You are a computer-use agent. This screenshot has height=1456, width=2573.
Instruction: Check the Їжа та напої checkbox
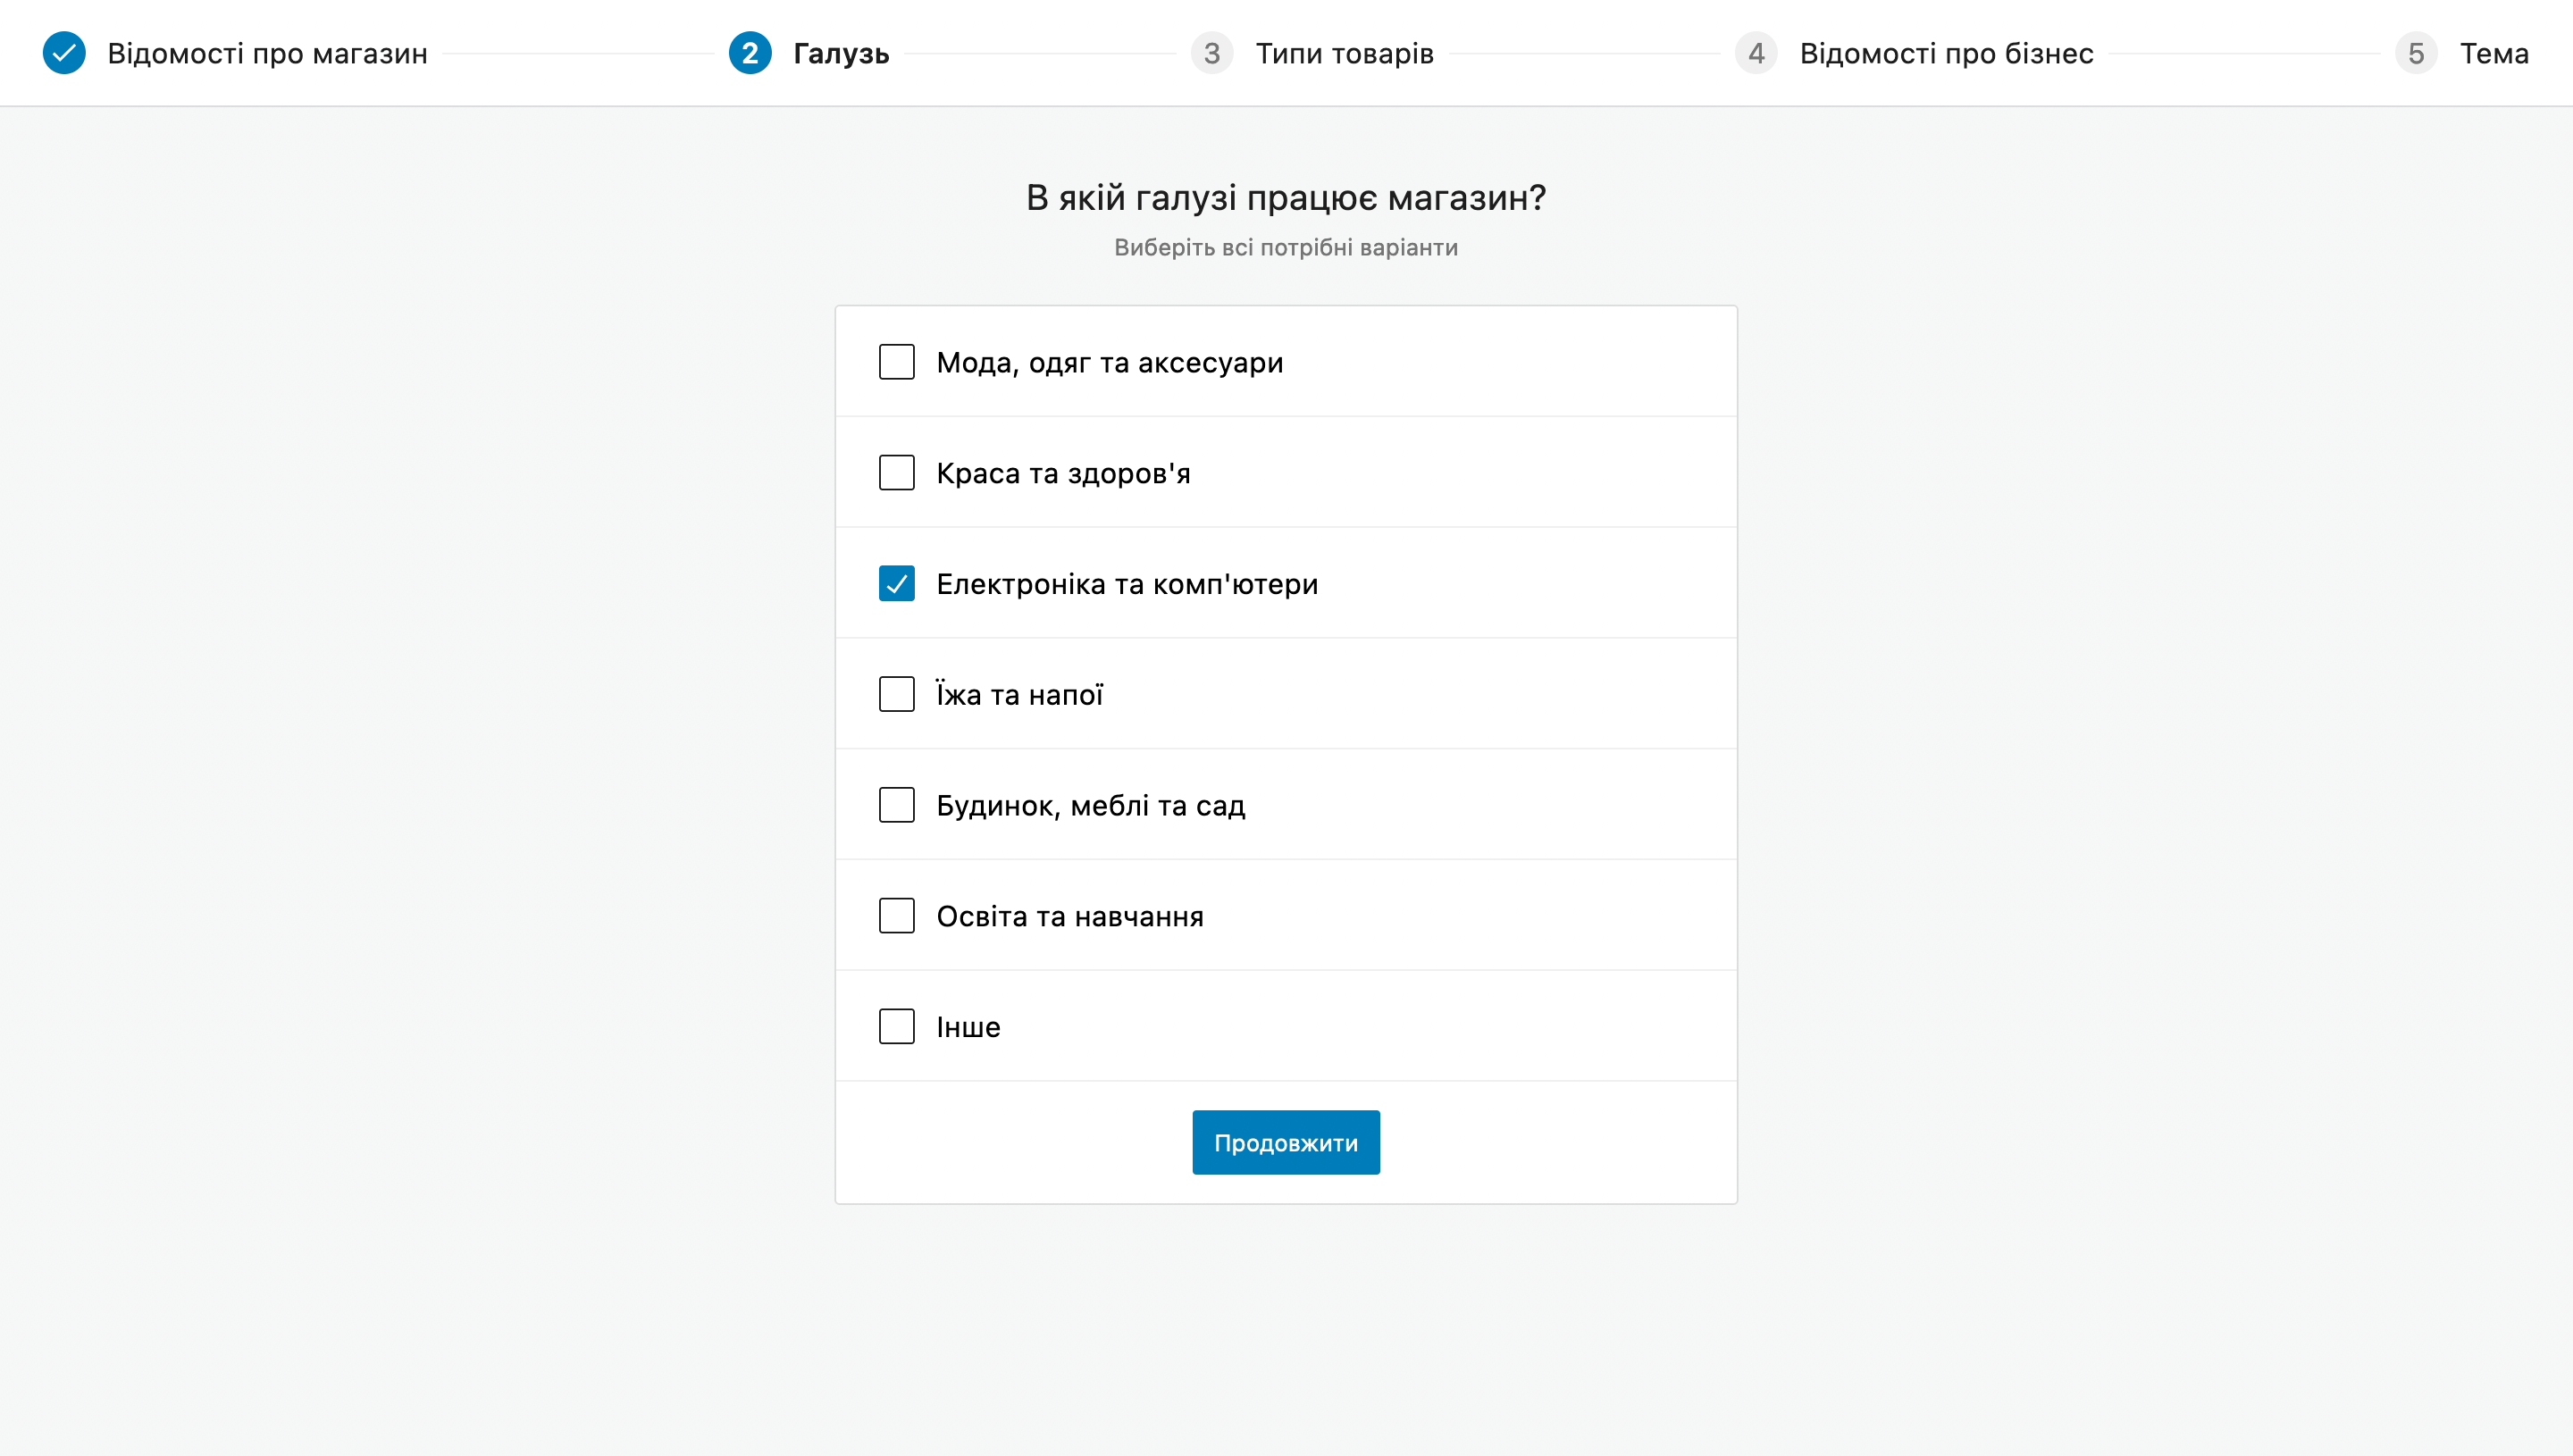pos(896,694)
